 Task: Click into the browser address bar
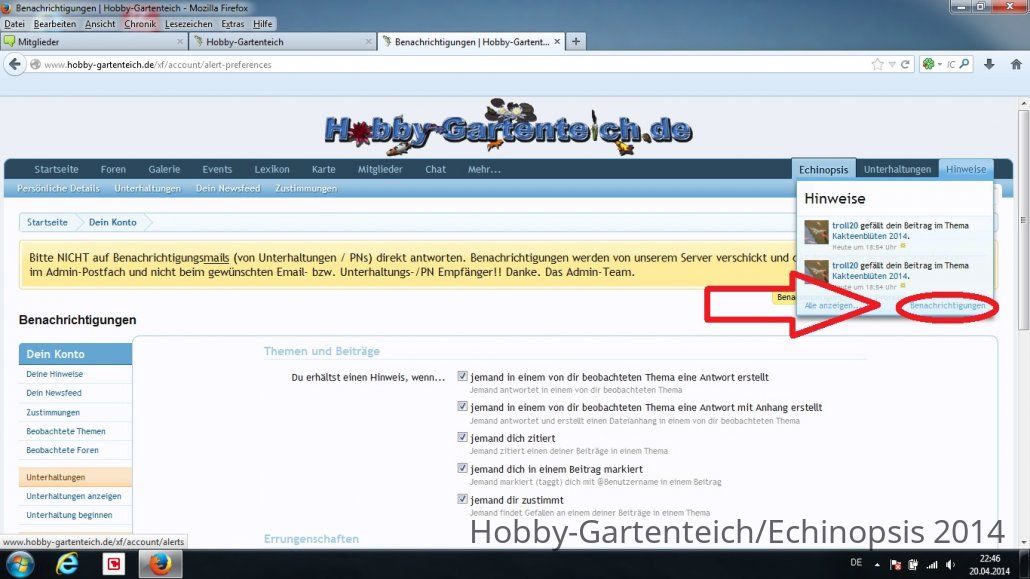point(453,64)
